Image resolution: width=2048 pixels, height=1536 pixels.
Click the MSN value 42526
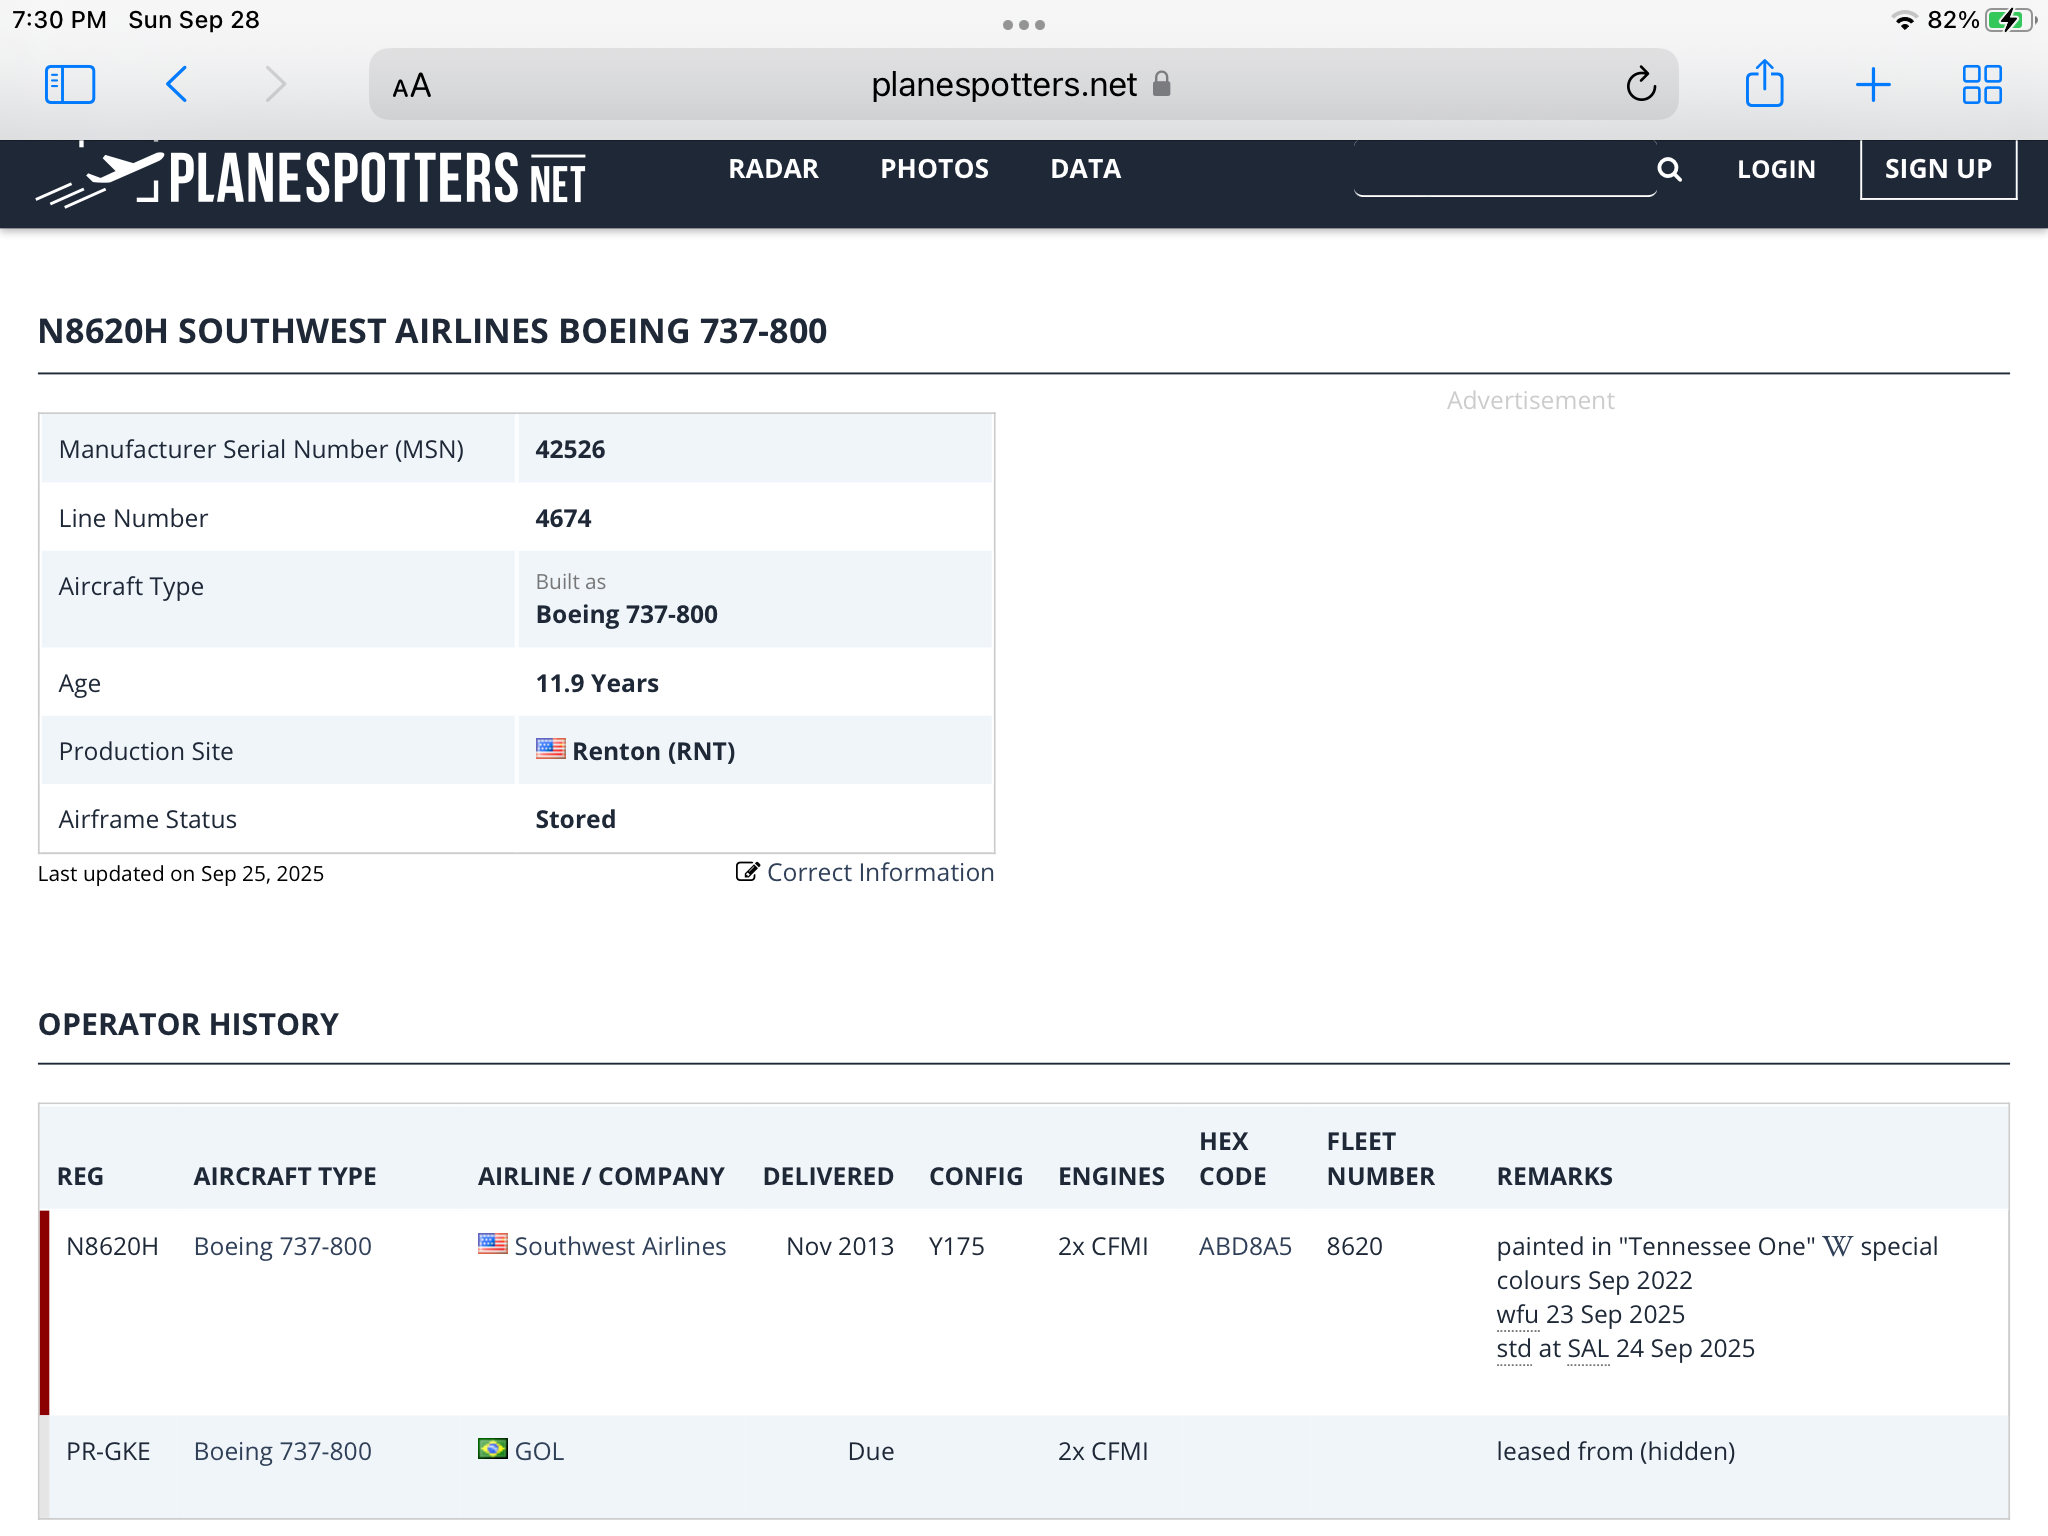pyautogui.click(x=570, y=449)
